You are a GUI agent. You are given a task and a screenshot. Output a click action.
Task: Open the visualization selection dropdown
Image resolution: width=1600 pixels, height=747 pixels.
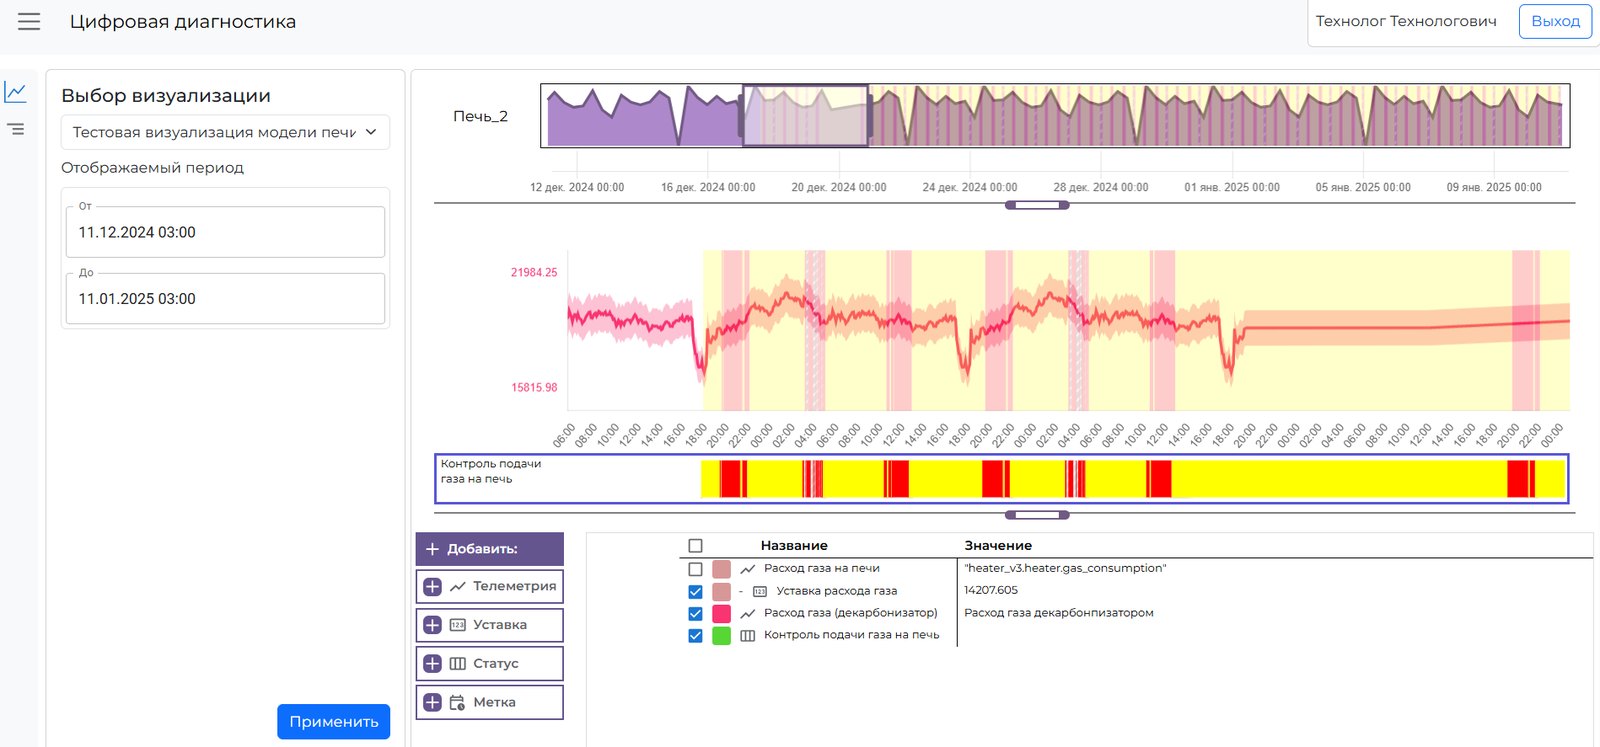tap(225, 132)
